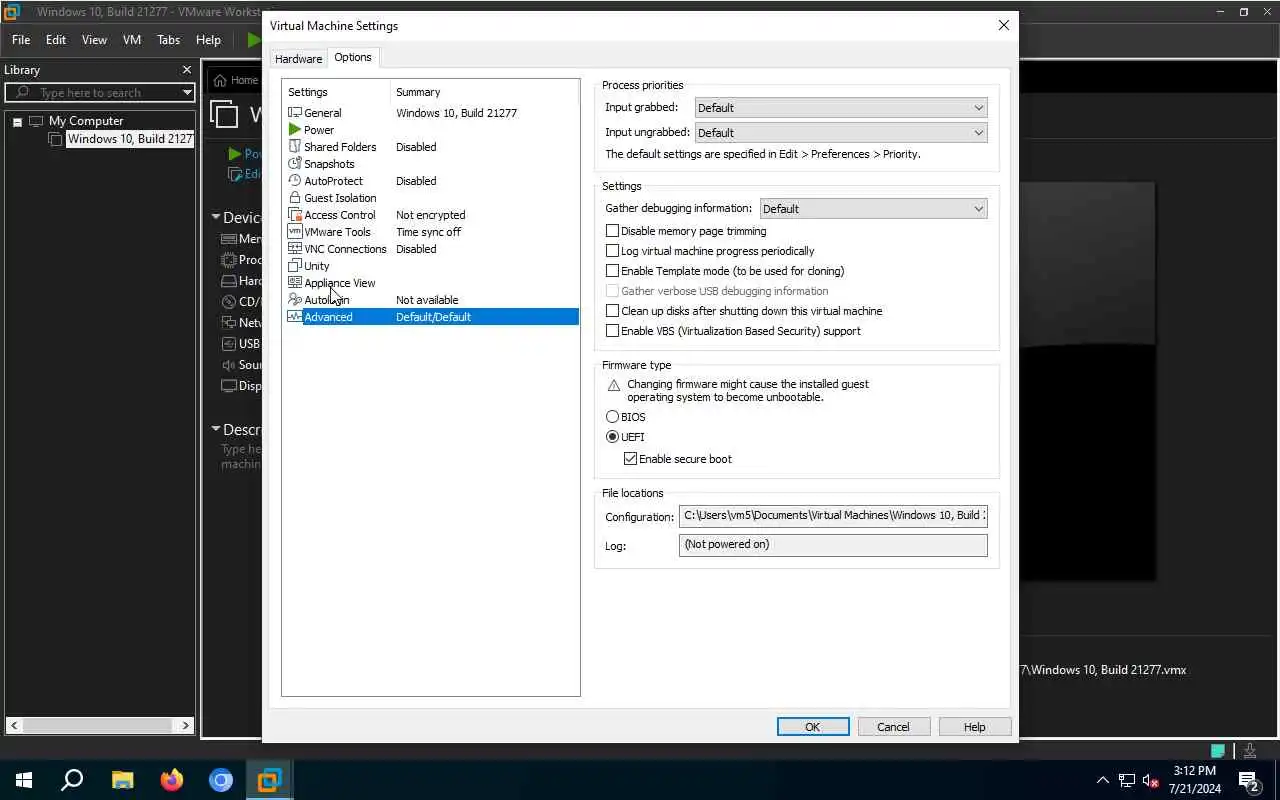
Task: Select the Shared Folders icon
Action: pos(295,147)
